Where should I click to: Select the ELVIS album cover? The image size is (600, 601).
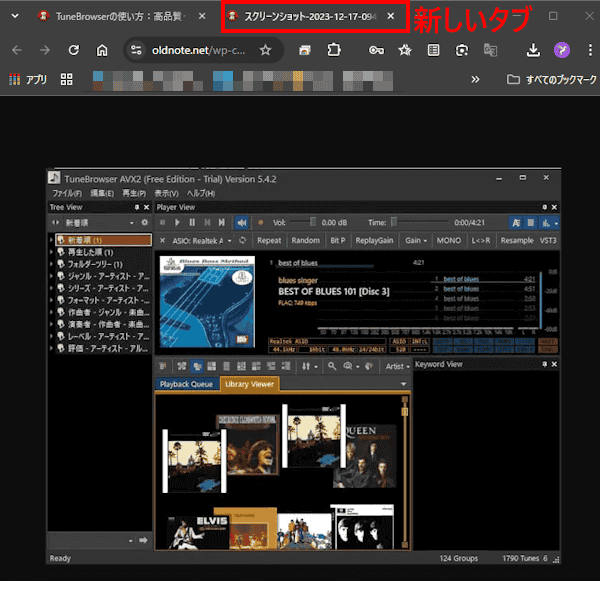point(198,533)
